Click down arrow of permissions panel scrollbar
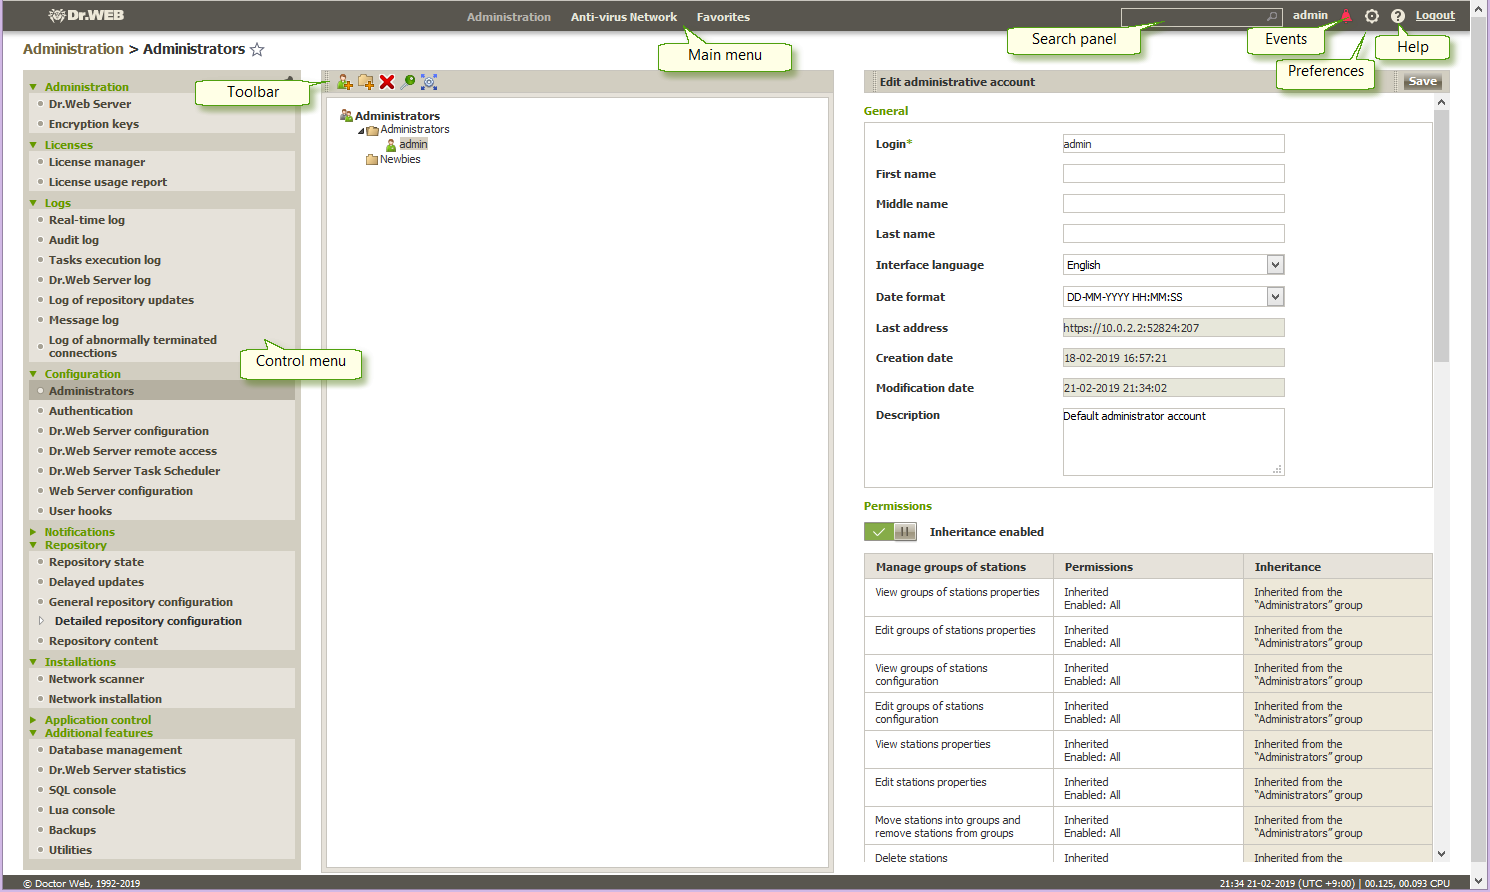Image resolution: width=1490 pixels, height=892 pixels. pyautogui.click(x=1441, y=854)
